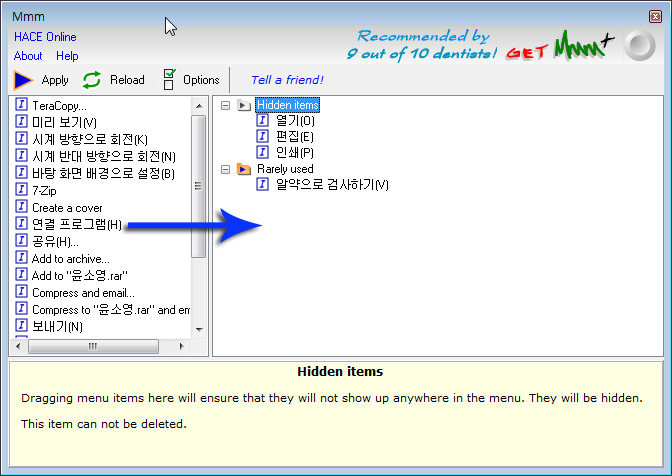Click the icon beside 바탕 화면 배경으로 설정(B)
The image size is (672, 476).
point(21,173)
